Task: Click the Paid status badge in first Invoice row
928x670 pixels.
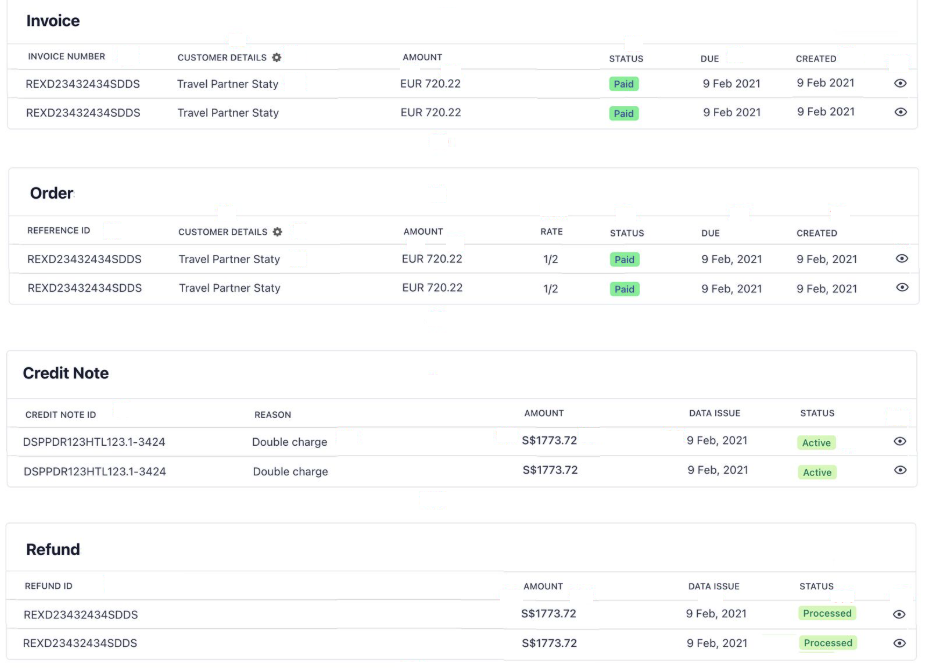Action: [x=624, y=85]
